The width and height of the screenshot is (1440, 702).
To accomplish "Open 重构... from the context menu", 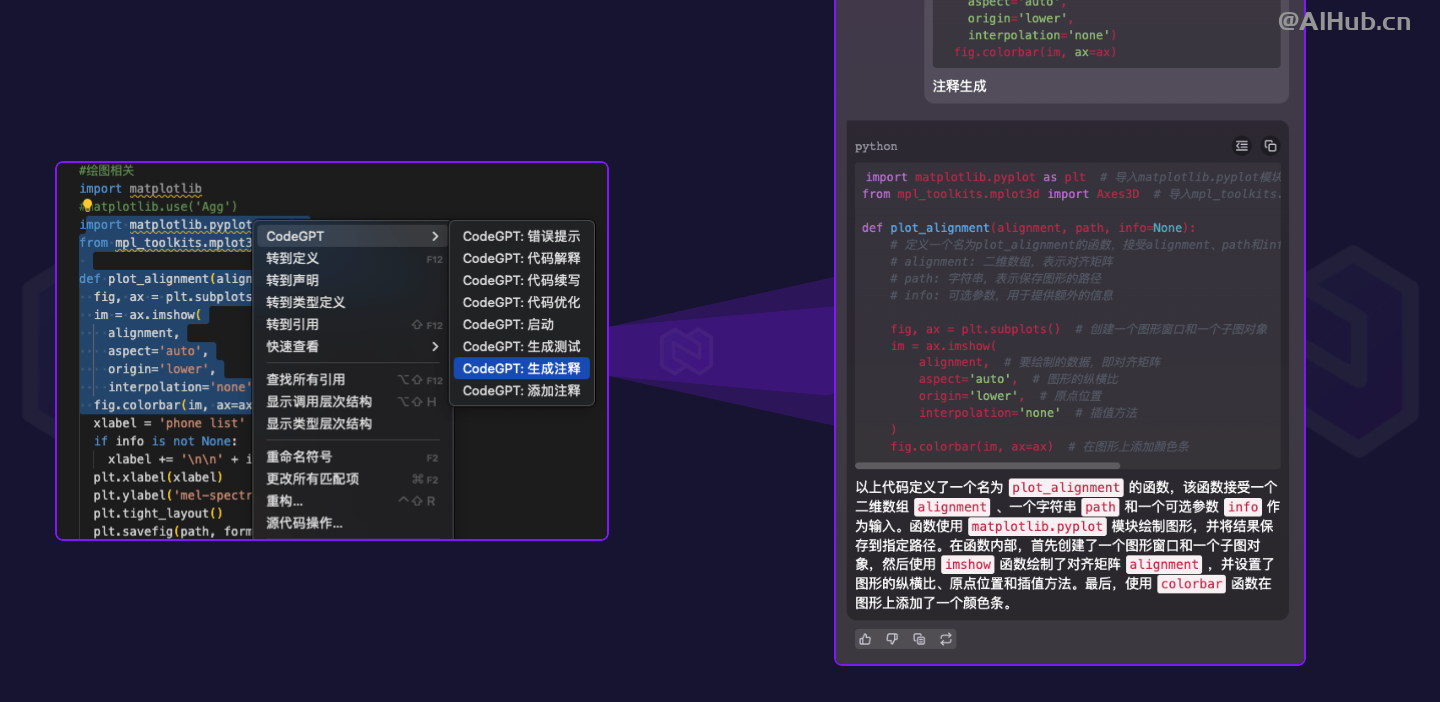I will (x=353, y=501).
